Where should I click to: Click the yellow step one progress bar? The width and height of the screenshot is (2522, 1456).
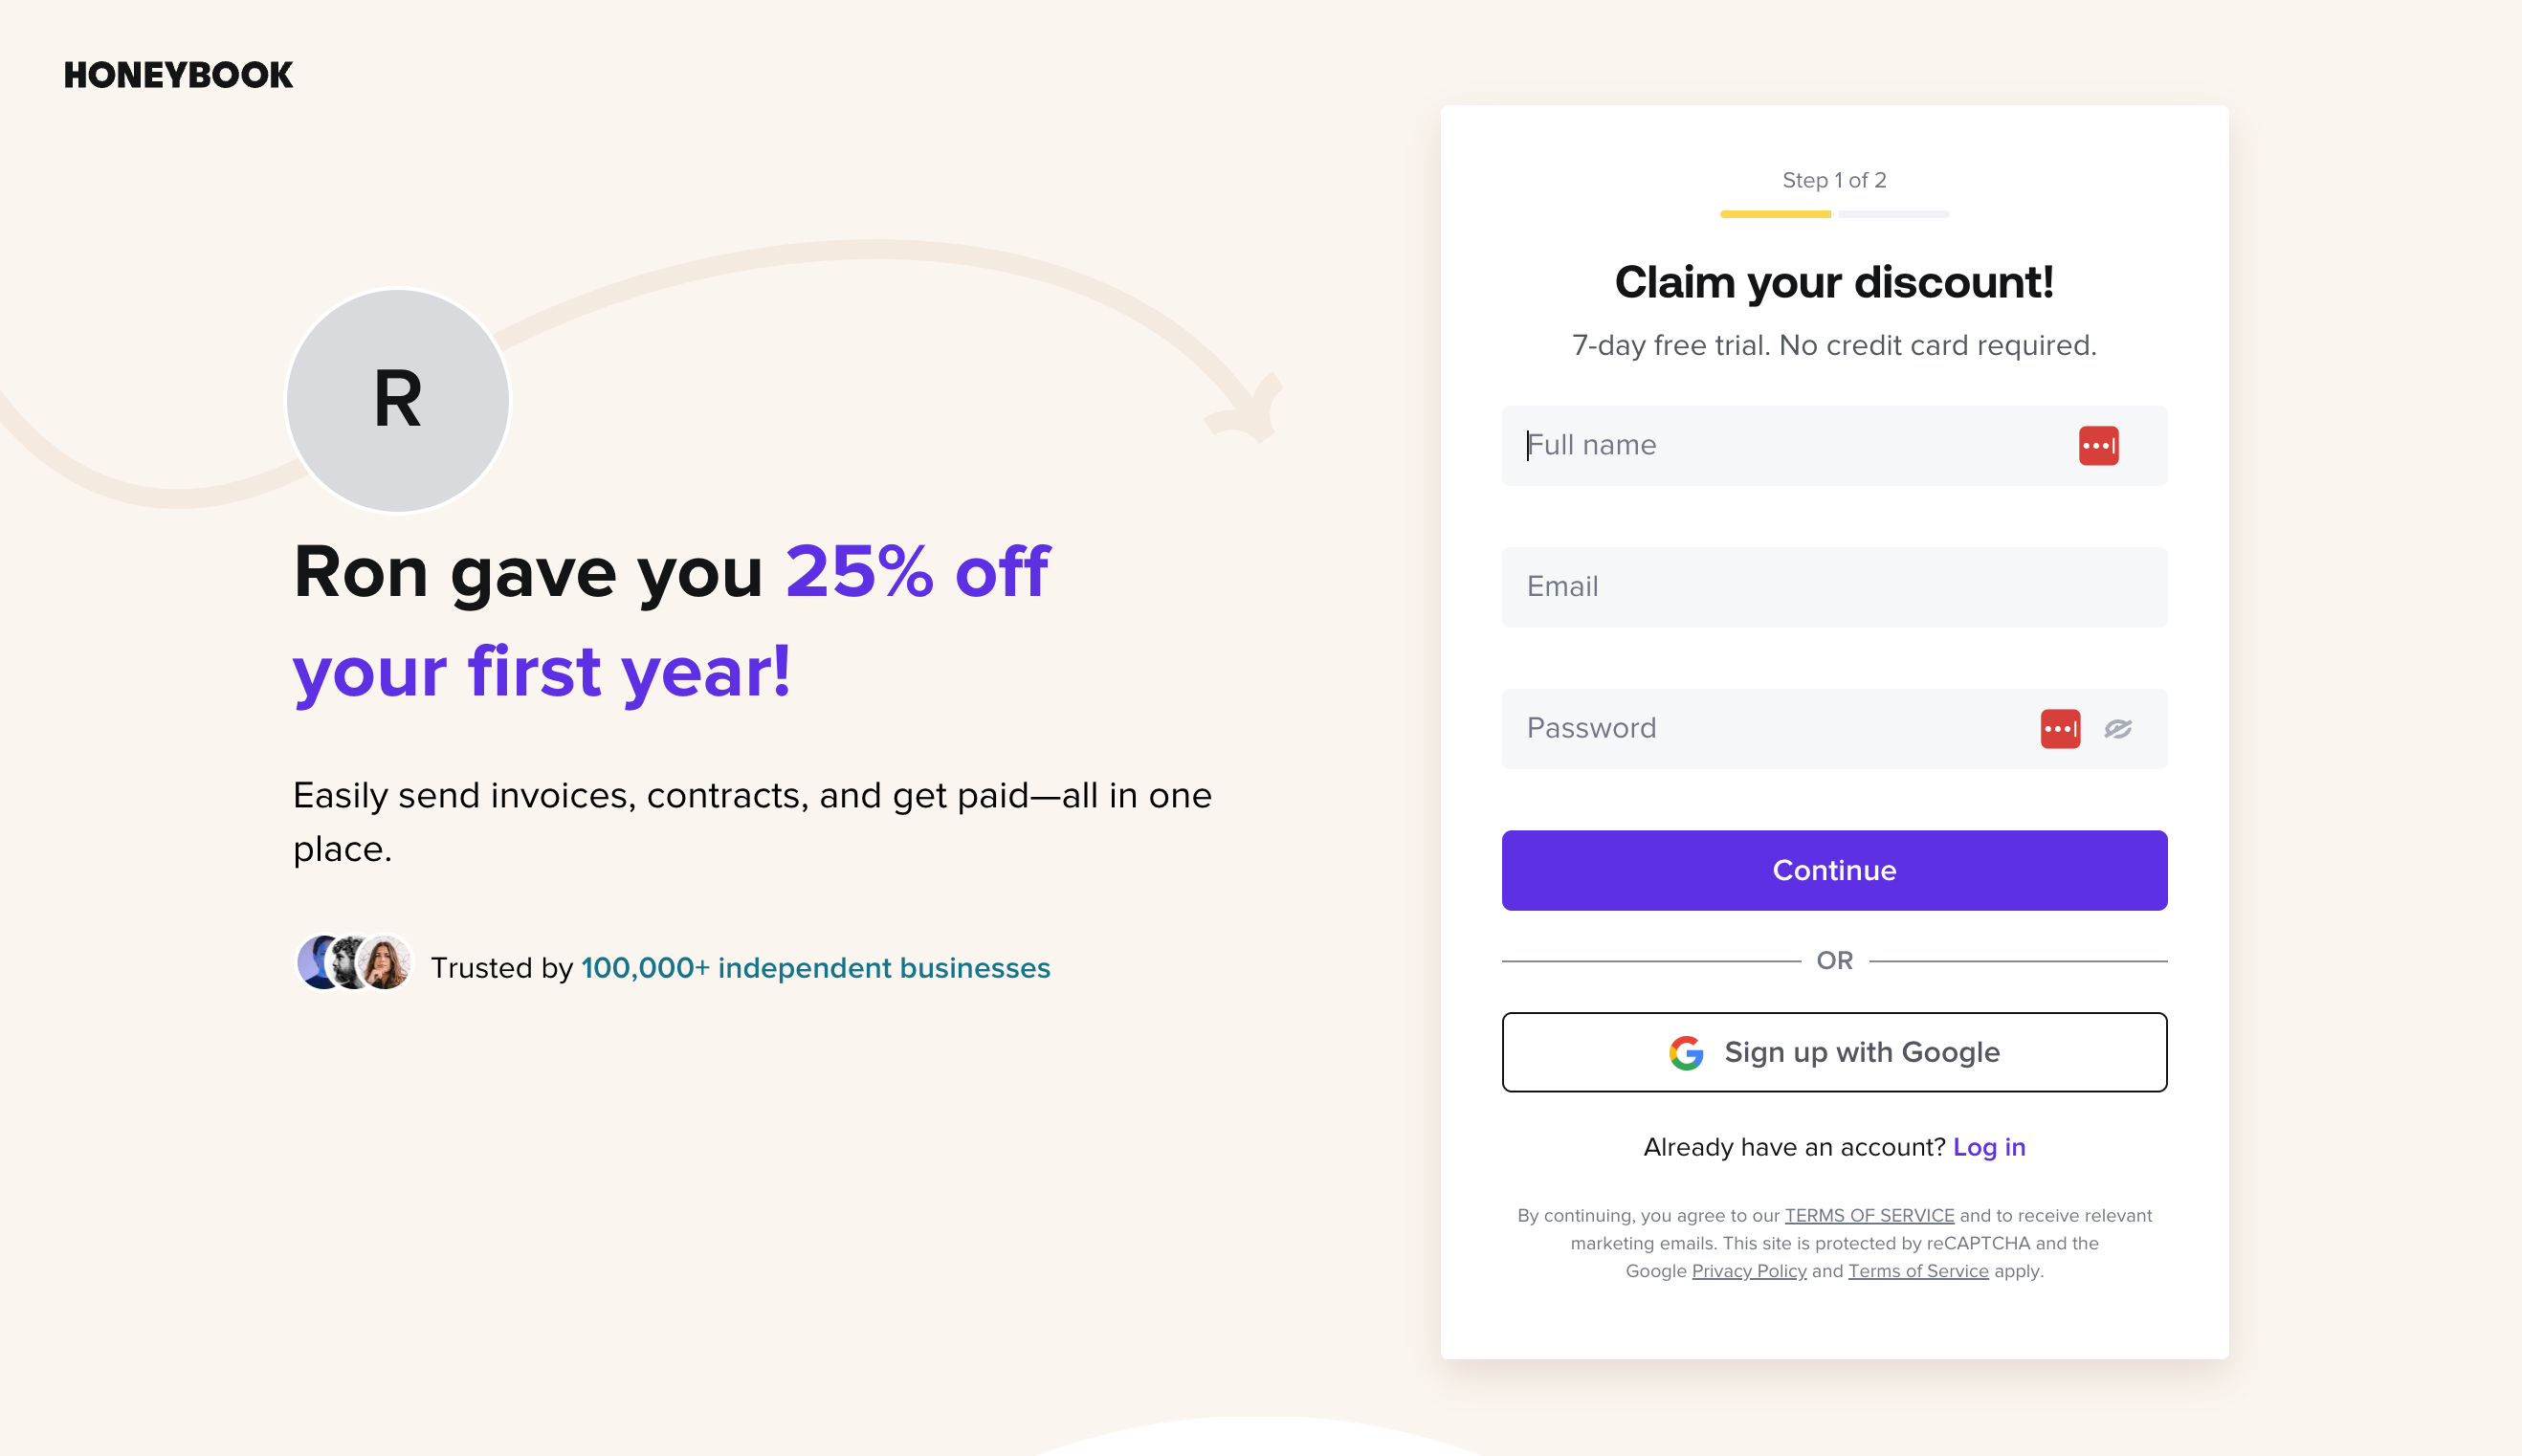click(x=1774, y=214)
